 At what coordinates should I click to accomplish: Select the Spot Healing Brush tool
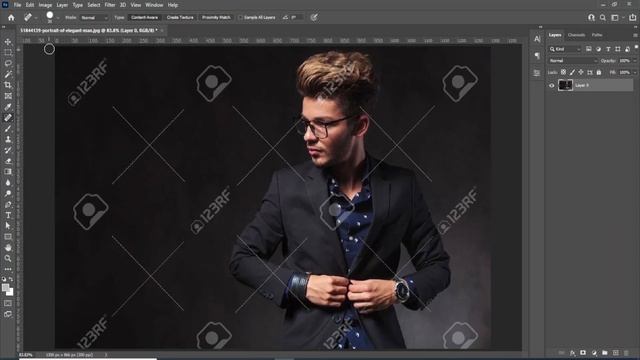[8, 118]
